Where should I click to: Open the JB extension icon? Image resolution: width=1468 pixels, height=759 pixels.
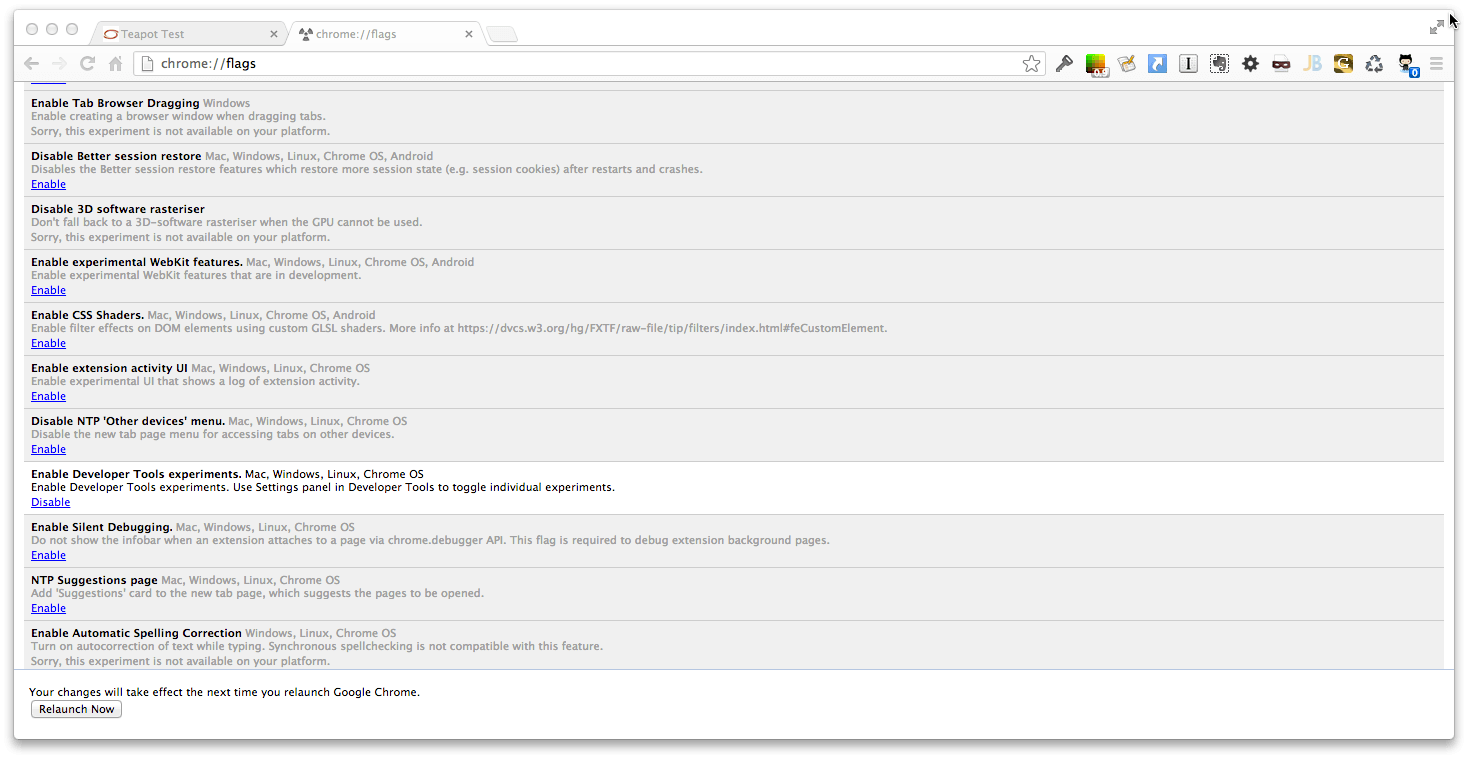click(1312, 64)
